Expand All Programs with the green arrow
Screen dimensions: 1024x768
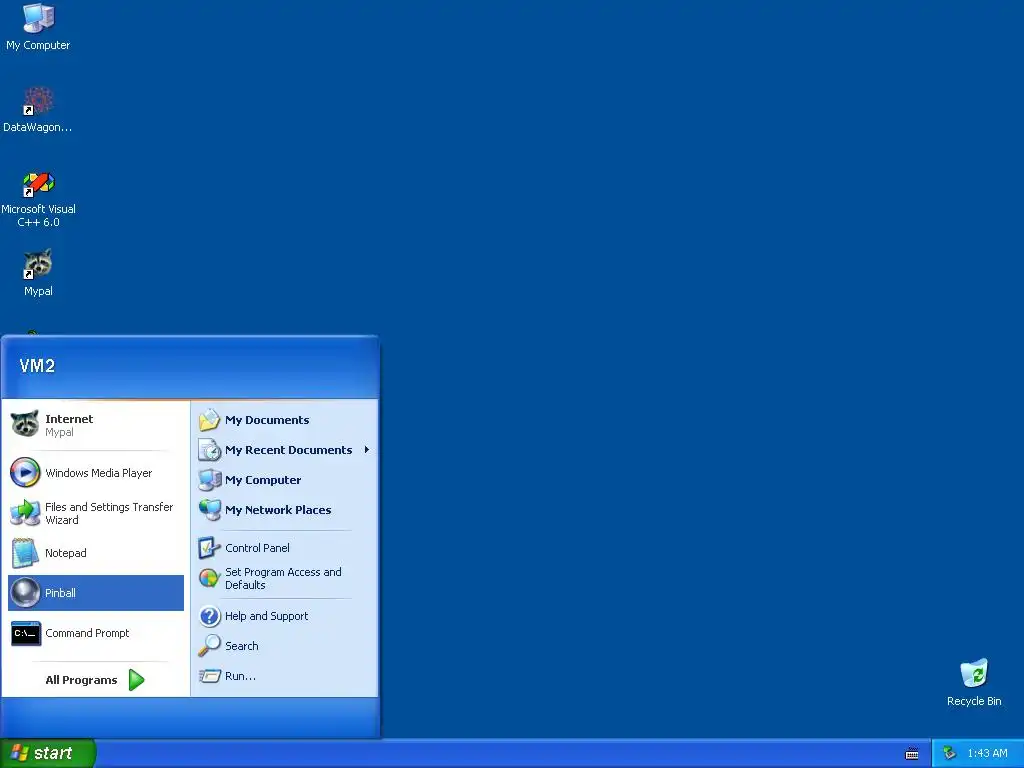[x=136, y=680]
